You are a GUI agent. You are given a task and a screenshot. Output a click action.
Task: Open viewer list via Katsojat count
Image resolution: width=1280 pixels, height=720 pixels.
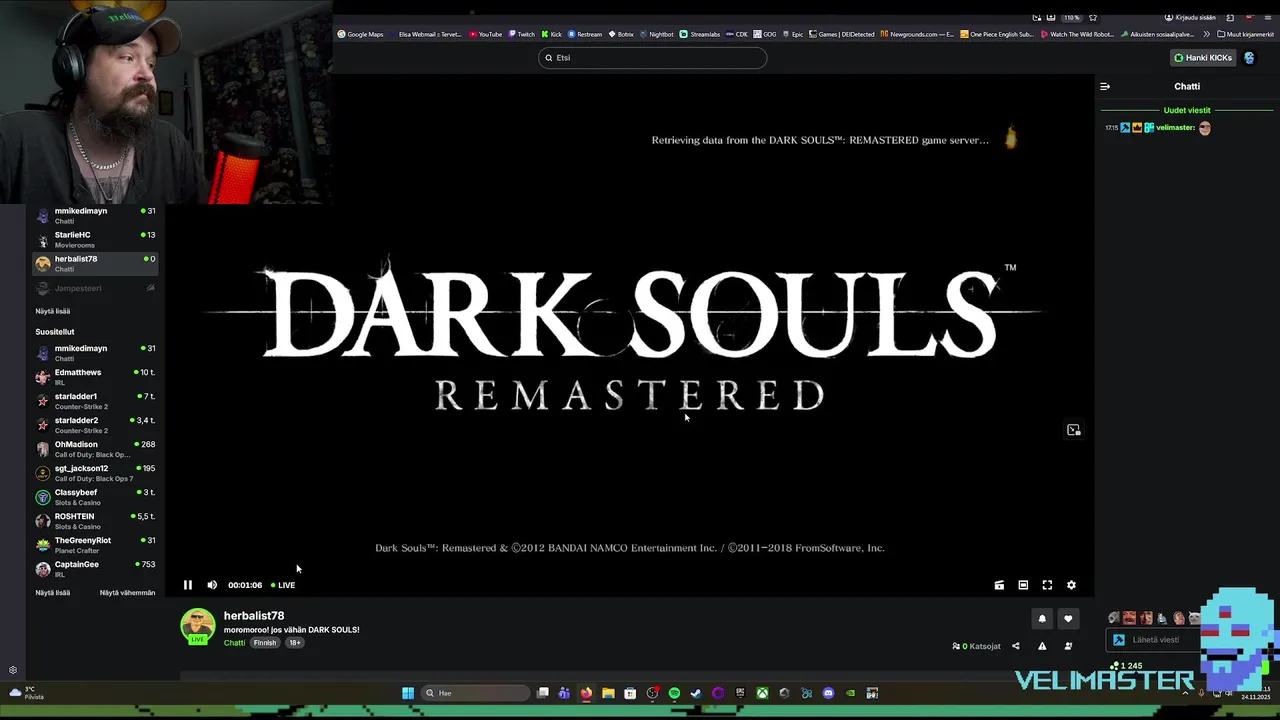pyautogui.click(x=977, y=646)
